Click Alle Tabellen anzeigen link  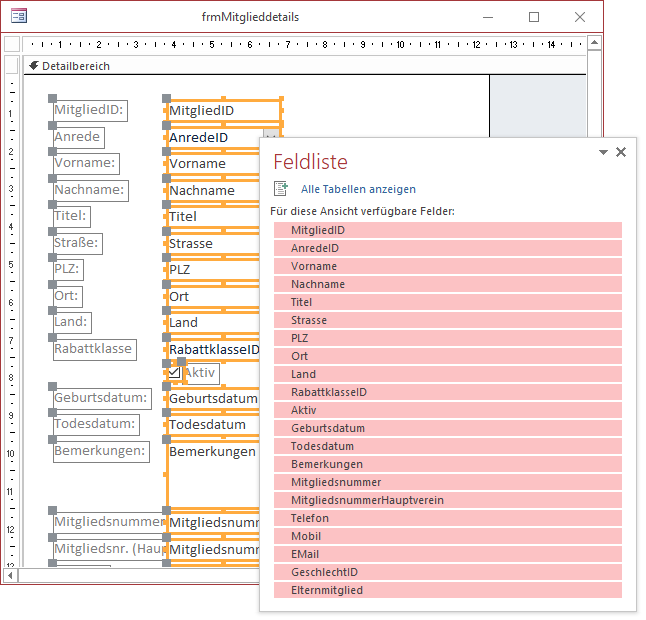point(358,189)
